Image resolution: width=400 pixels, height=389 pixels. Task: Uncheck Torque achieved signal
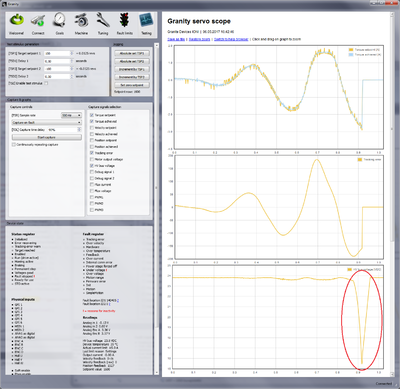tap(92, 121)
